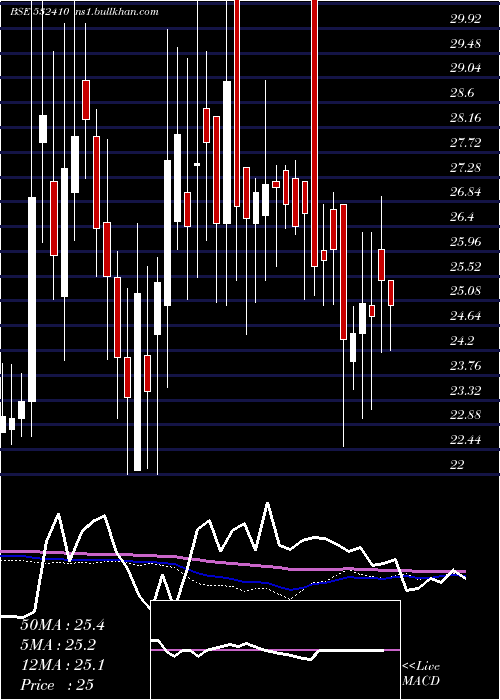500x700 pixels.
Task: Click the 27.72 price axis label
Action: point(465,143)
